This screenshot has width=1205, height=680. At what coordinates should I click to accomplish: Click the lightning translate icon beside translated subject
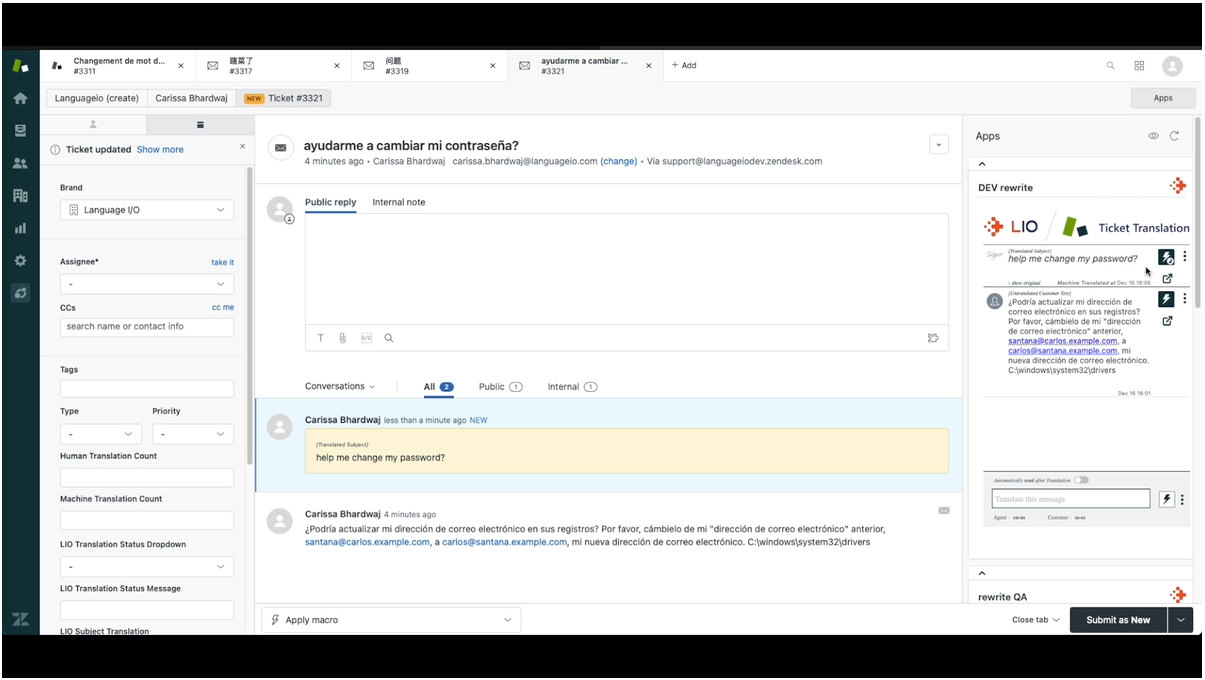point(1166,257)
